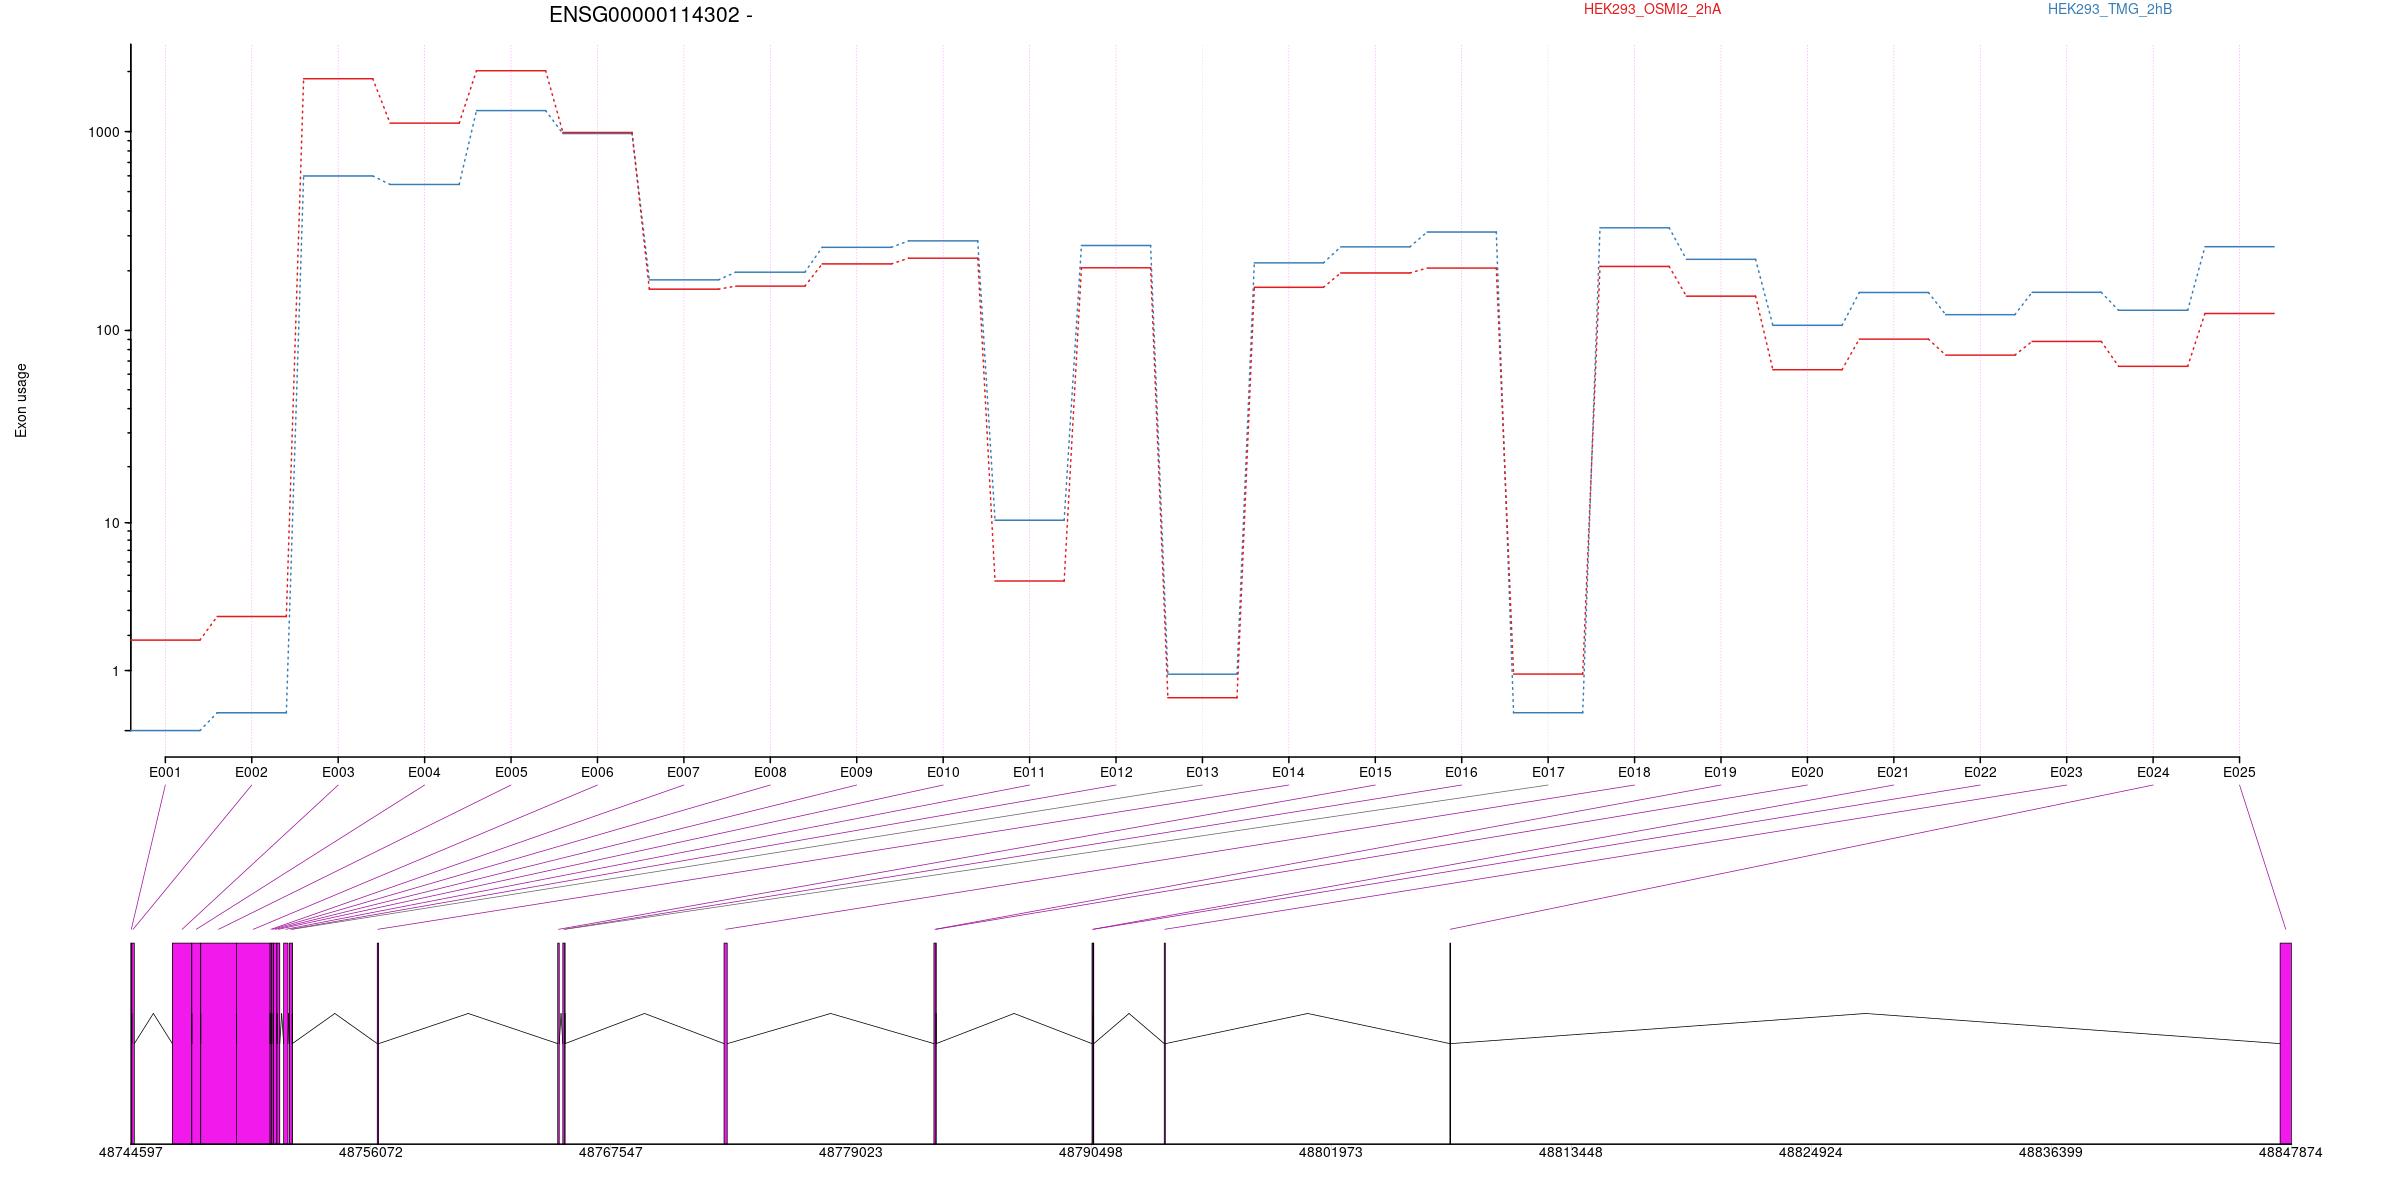Viewport: 2400px width, 1200px height.
Task: Click the E024 exon label
Action: (2153, 772)
